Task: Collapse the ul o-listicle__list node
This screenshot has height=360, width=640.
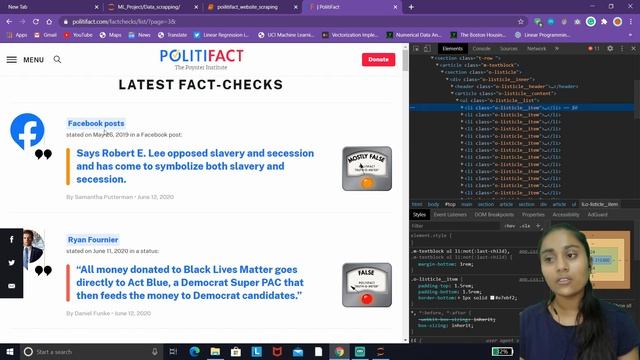Action: coord(457,100)
